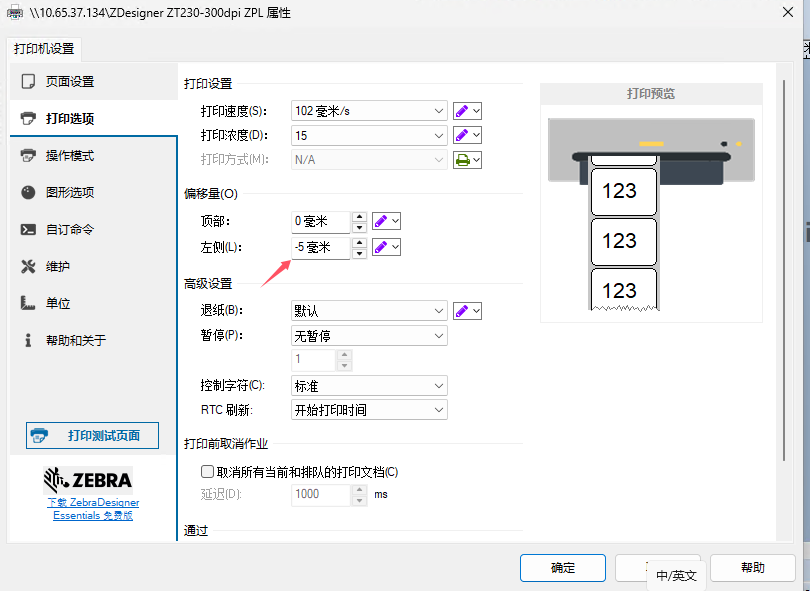This screenshot has height=591, width=810.
Task: Increase 左侧 offset with up arrow
Action: 359,242
